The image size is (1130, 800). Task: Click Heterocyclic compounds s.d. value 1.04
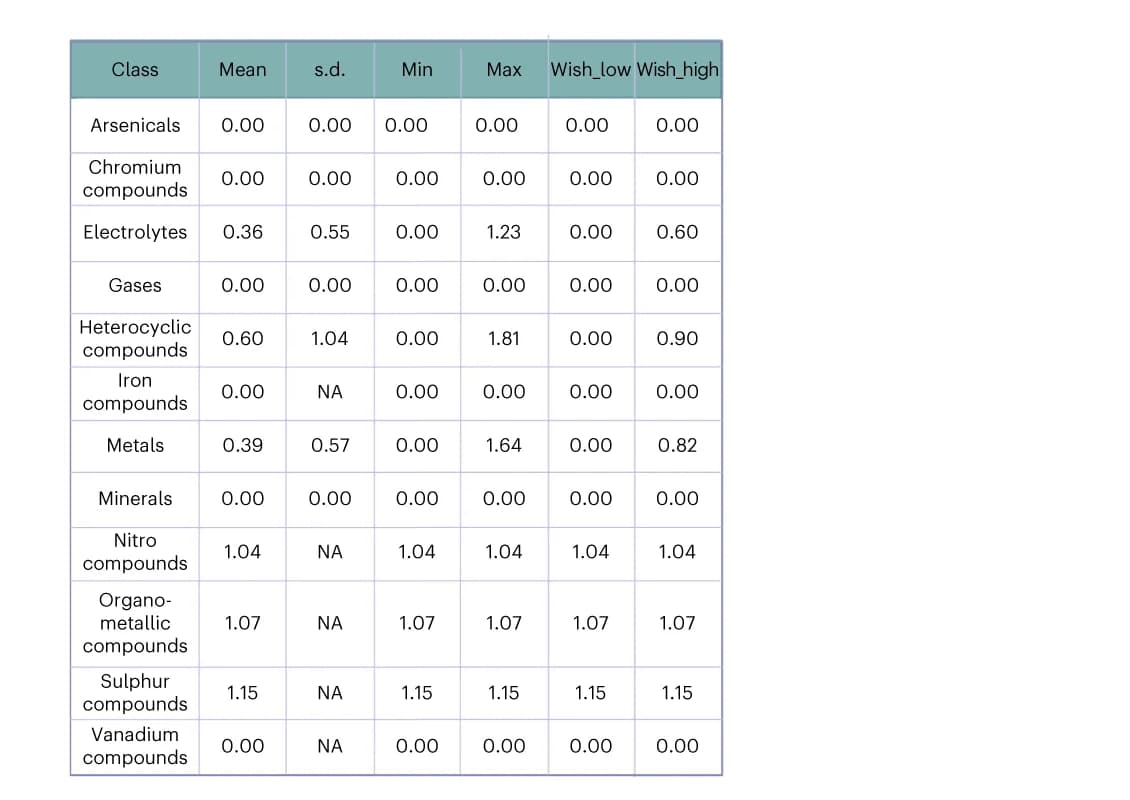pyautogui.click(x=330, y=339)
